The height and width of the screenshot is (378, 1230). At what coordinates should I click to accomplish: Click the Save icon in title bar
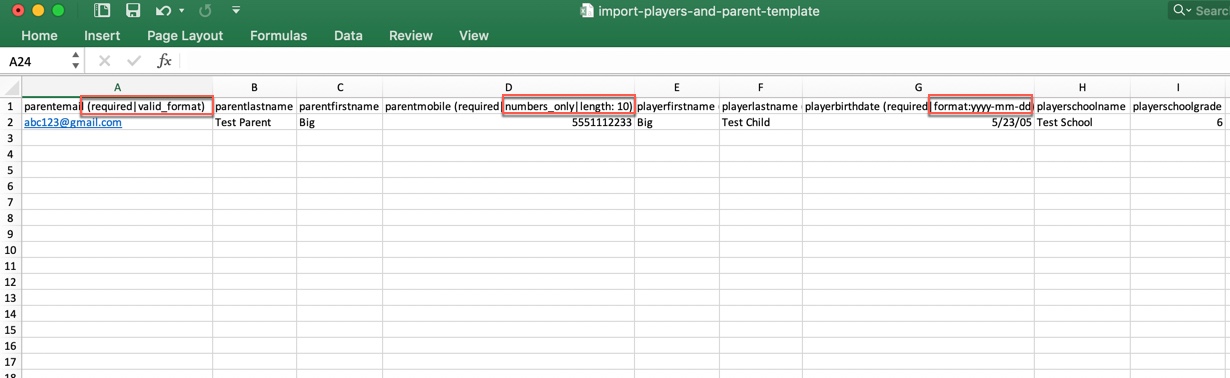pos(132,11)
